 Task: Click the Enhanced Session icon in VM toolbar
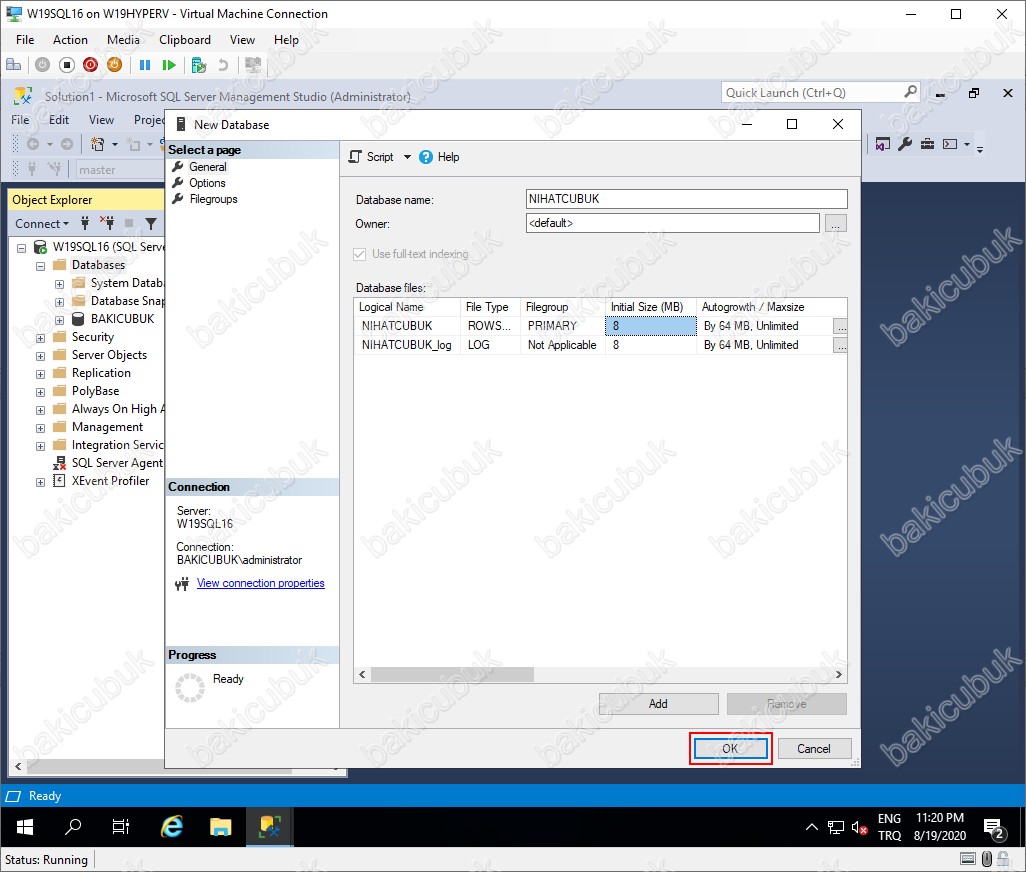(x=253, y=65)
